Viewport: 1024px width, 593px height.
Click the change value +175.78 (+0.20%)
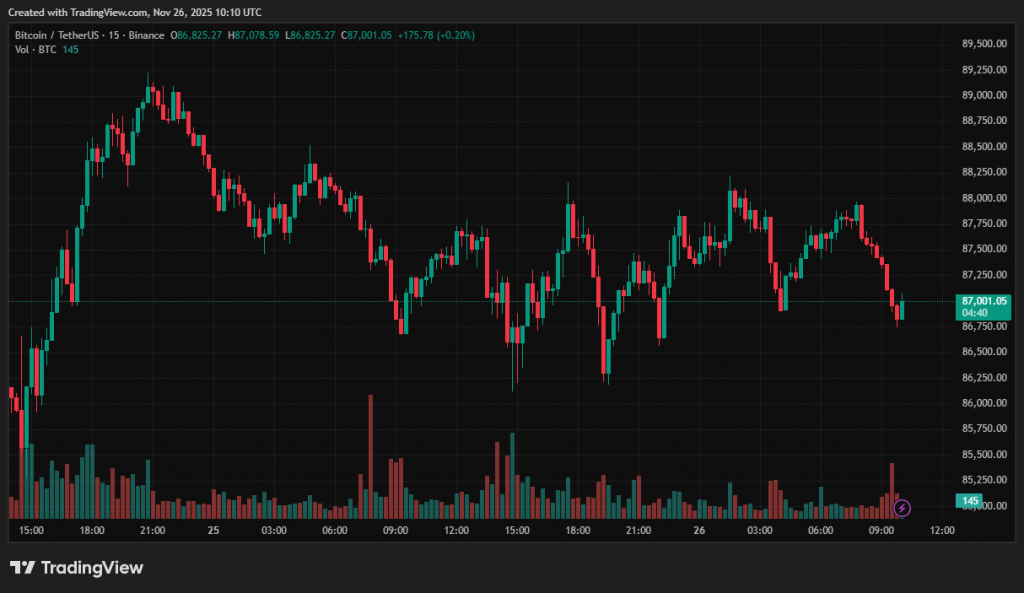[x=435, y=35]
